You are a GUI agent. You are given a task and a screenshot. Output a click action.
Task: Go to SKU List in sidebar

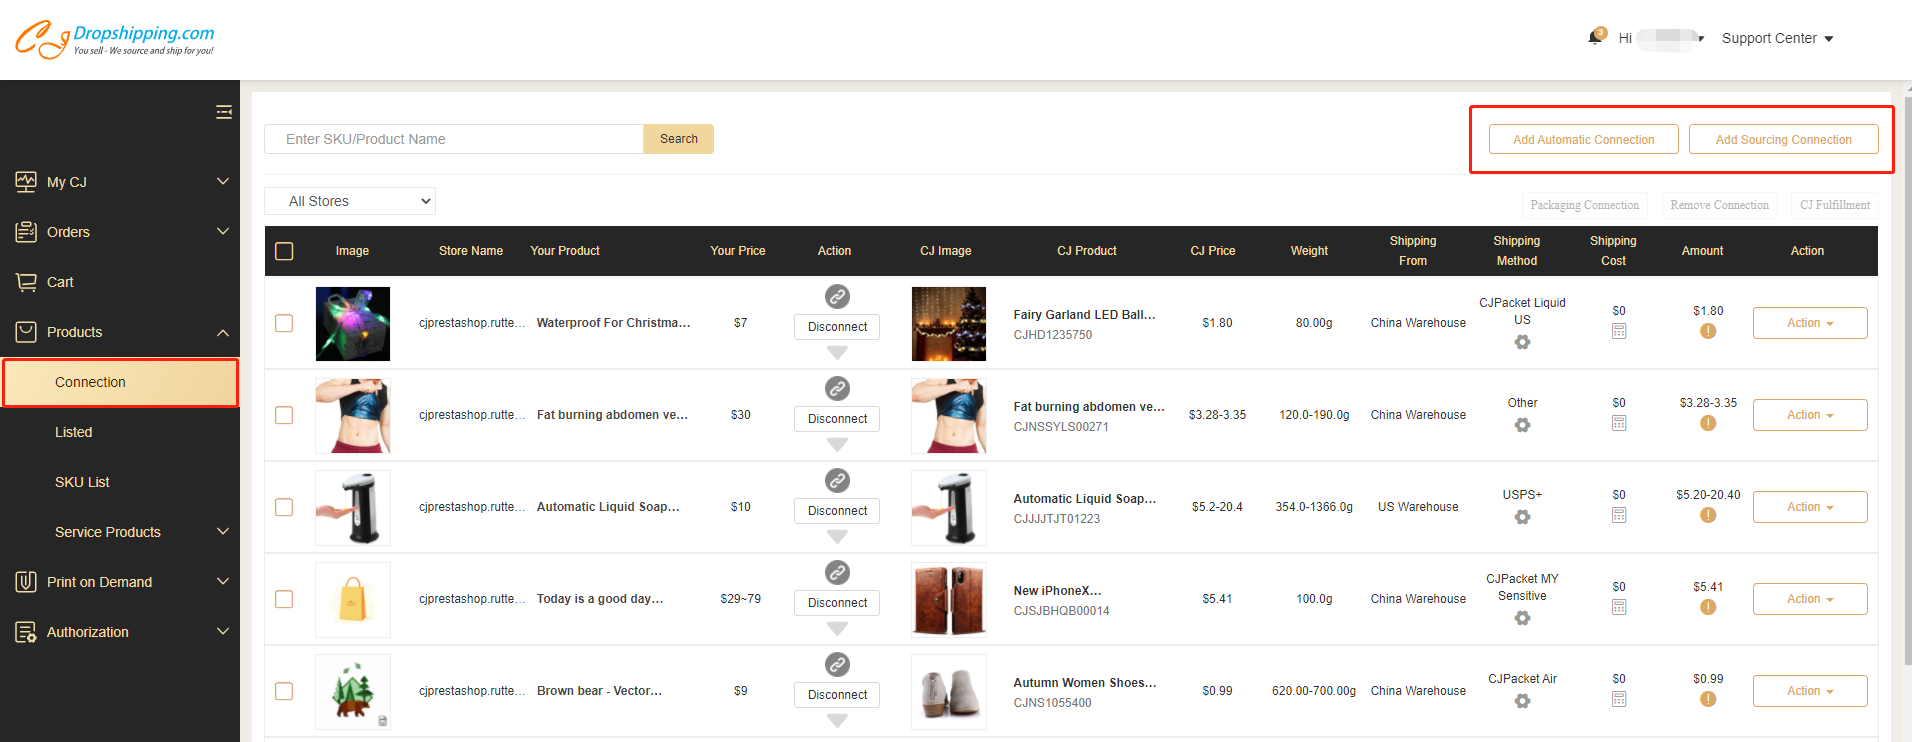click(x=82, y=482)
